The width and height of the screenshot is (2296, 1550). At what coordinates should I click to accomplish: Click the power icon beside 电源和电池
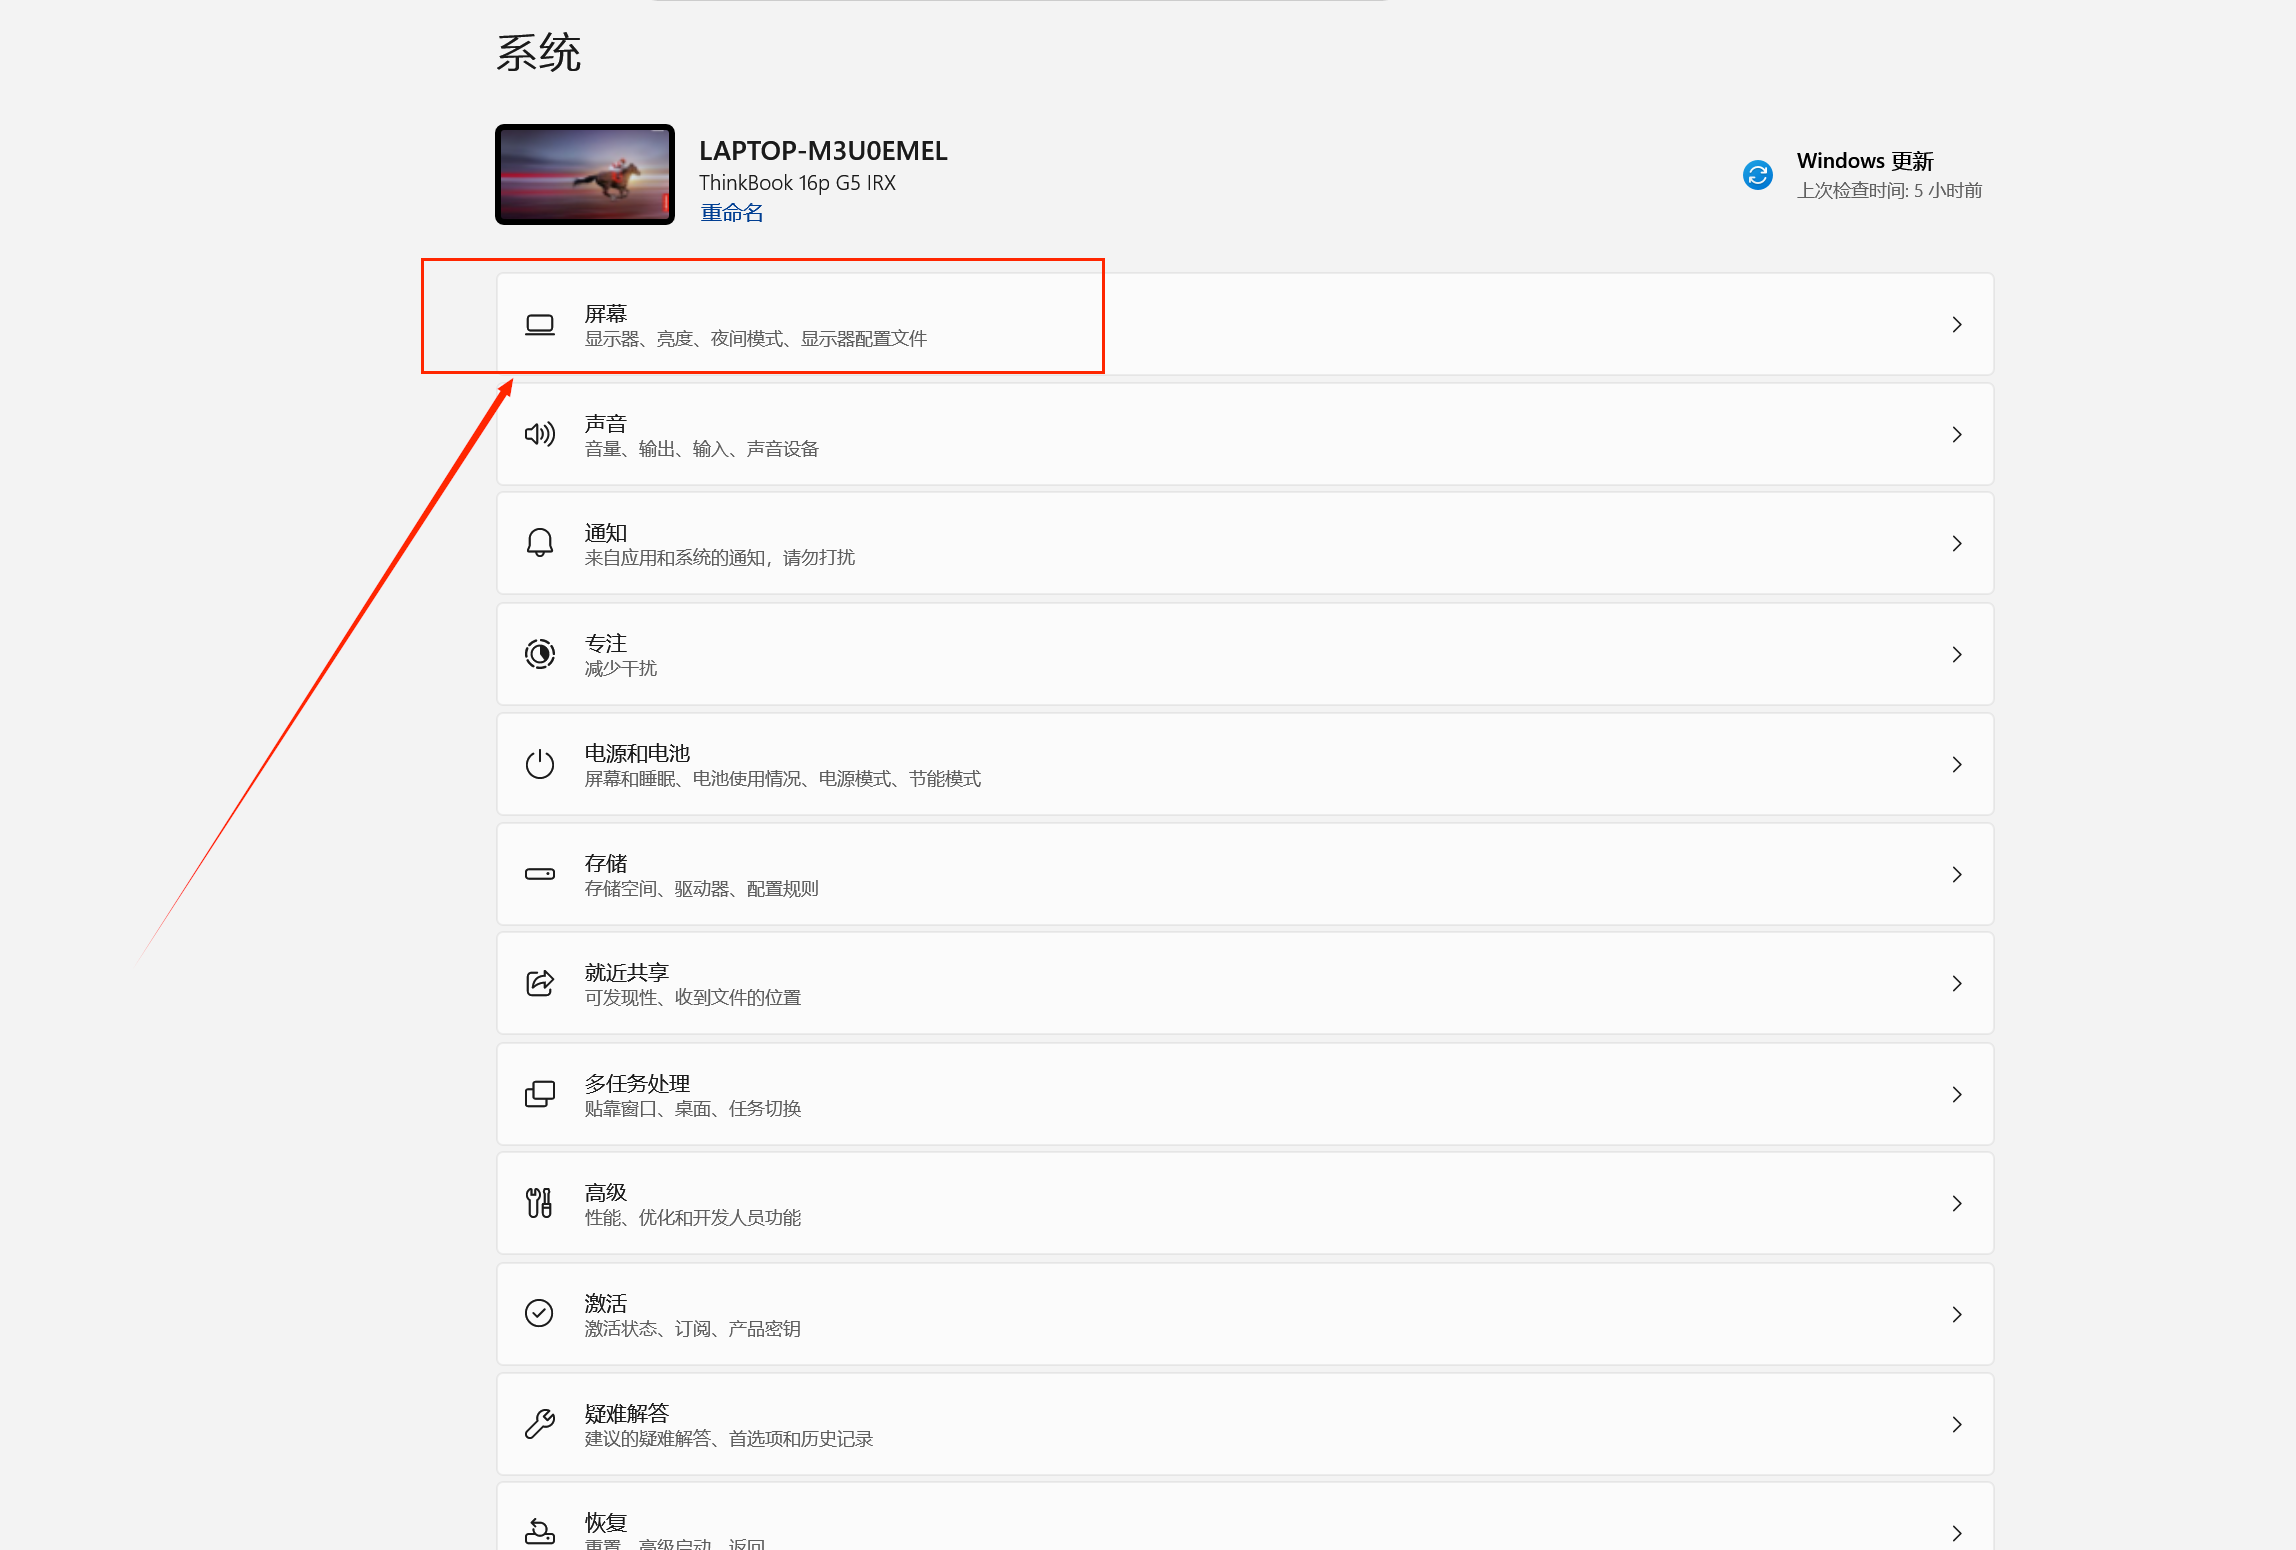(540, 764)
